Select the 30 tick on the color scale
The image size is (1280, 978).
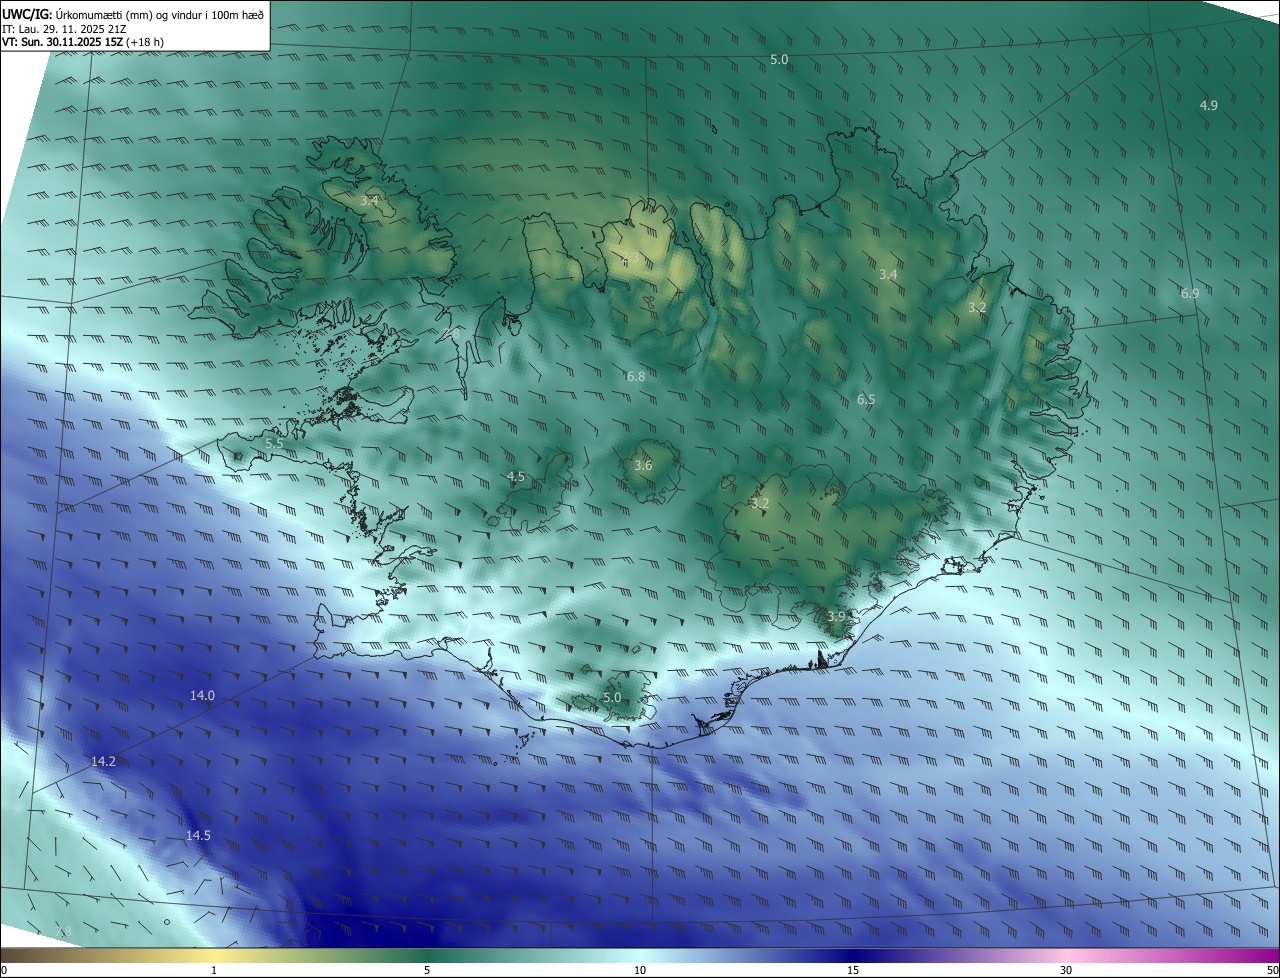pos(1066,970)
